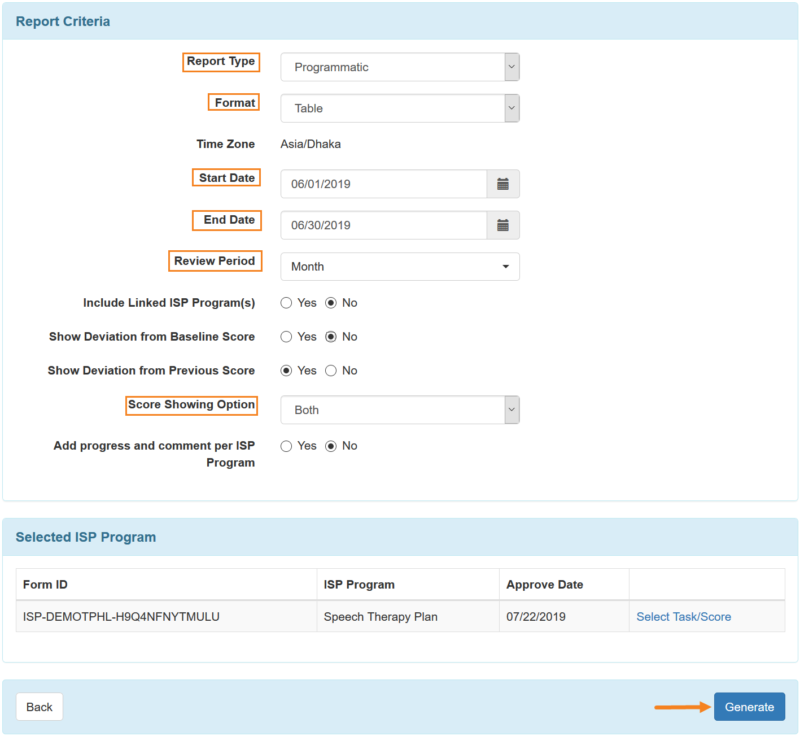Viewport: 800px width, 736px height.
Task: Click the Back button
Action: [x=38, y=706]
